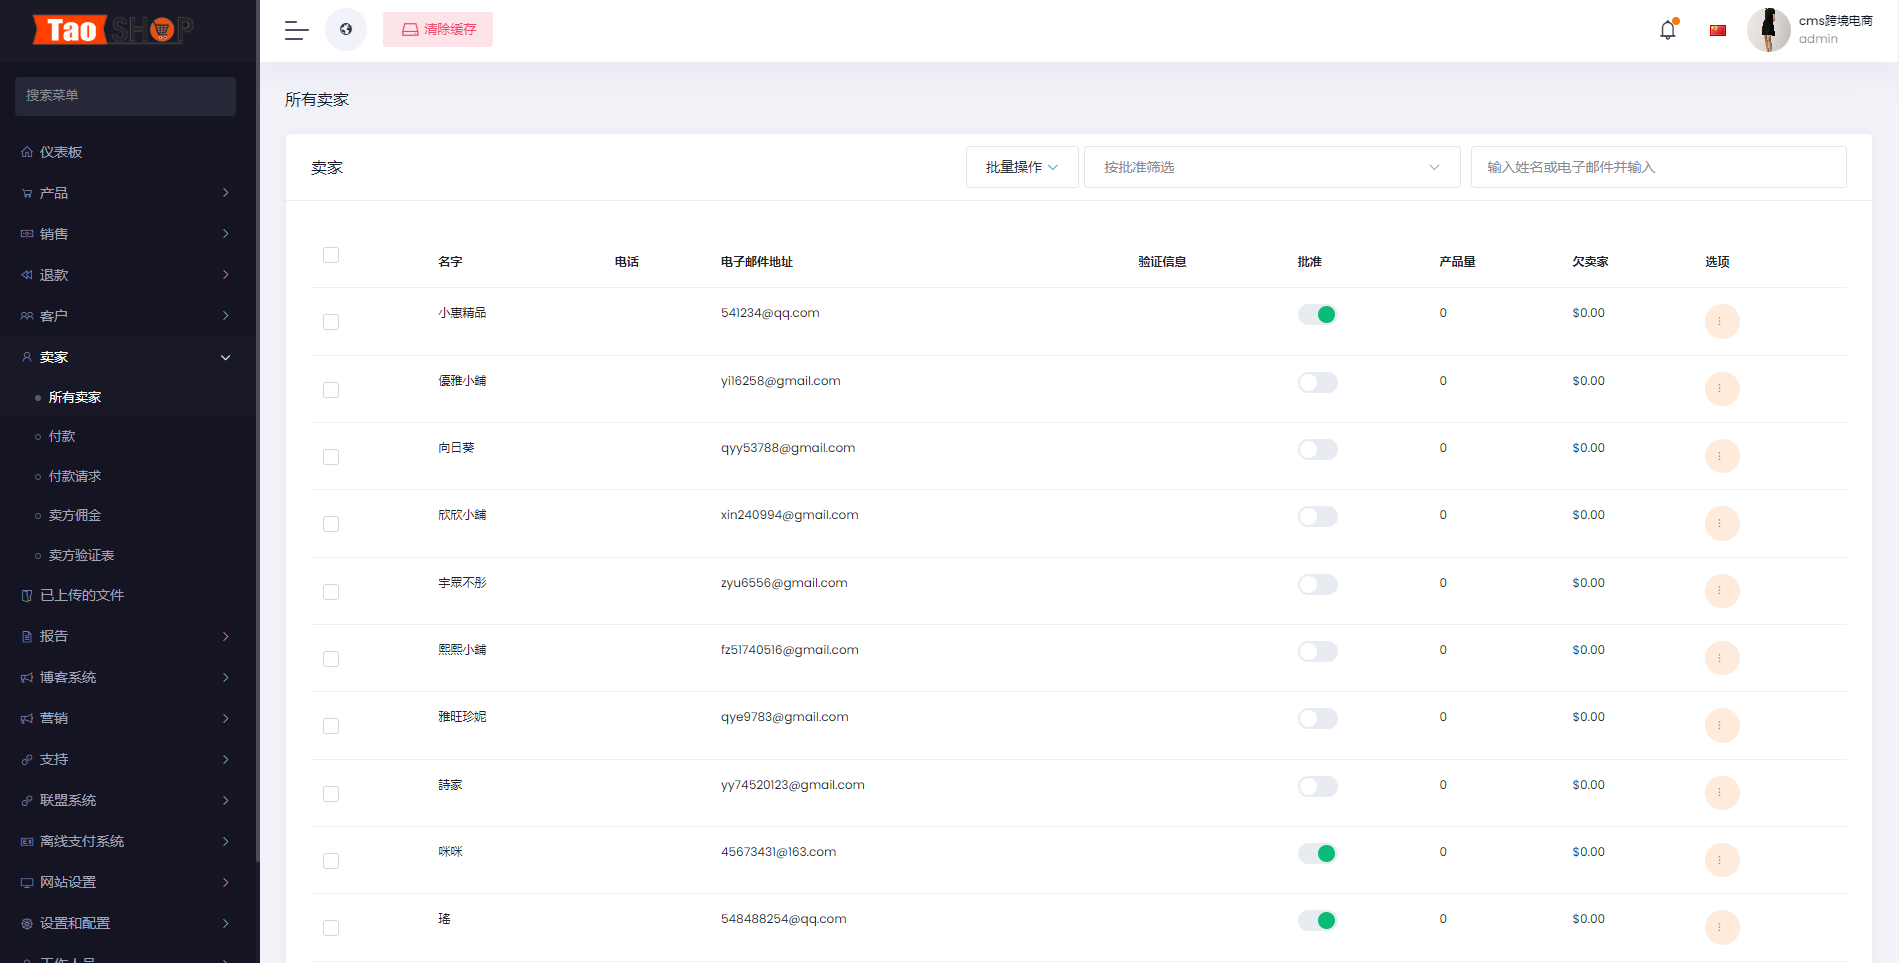Open options menu for seller 向日葵
This screenshot has width=1899, height=963.
pyautogui.click(x=1721, y=456)
